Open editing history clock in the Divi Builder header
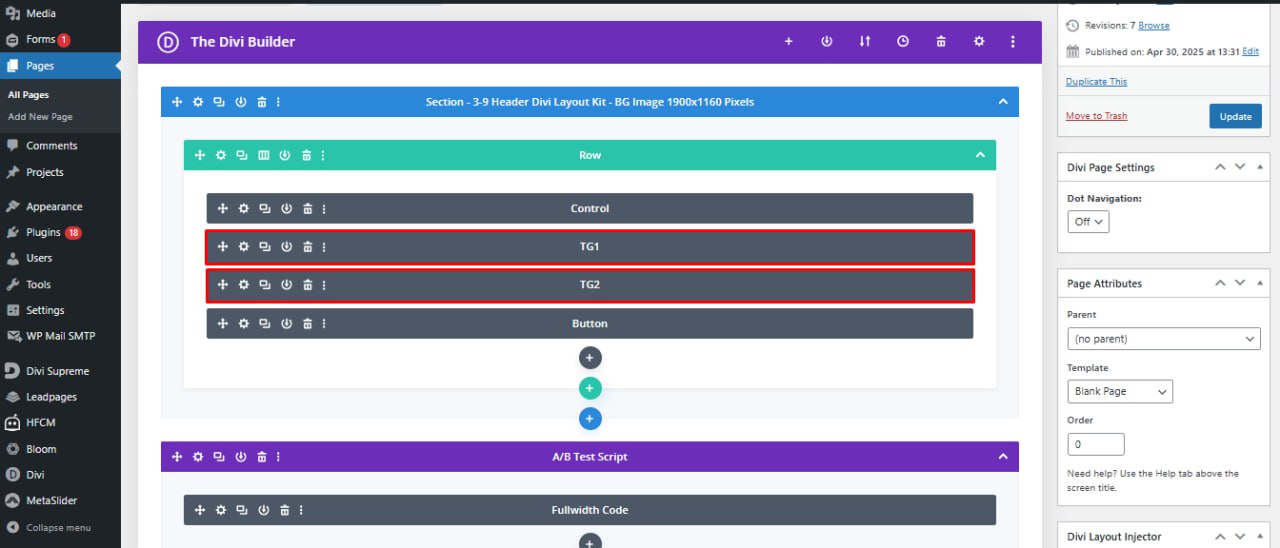The width and height of the screenshot is (1280, 548). 903,41
